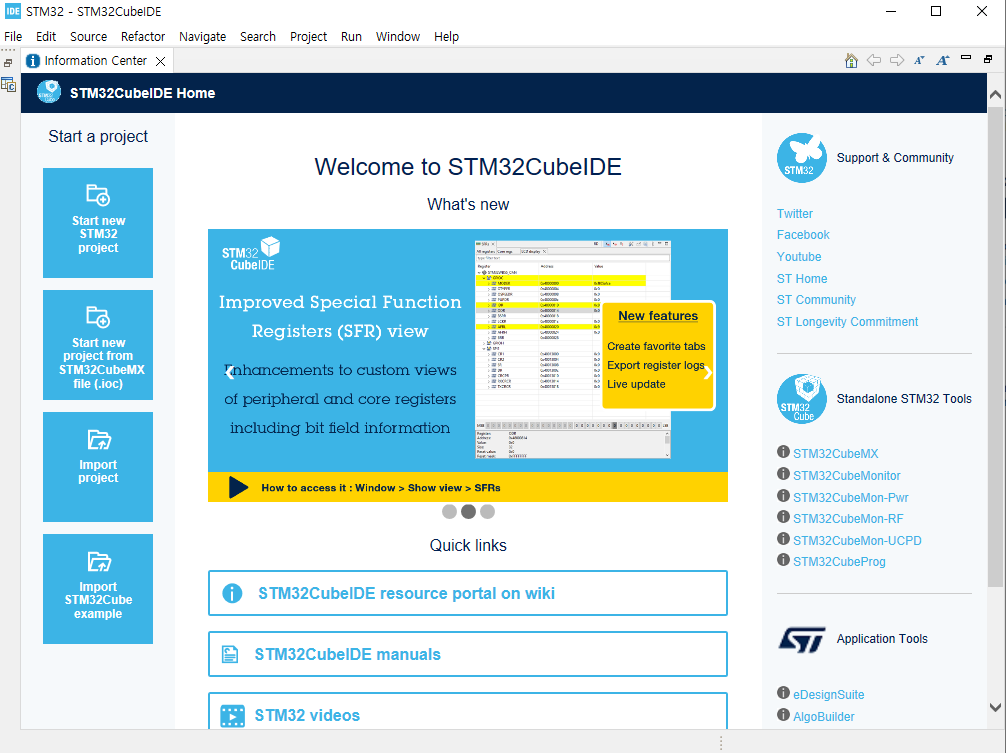Viewport: 1006px width, 753px height.
Task: Start new project from STM32CubeMX .ioc file
Action: click(x=98, y=345)
